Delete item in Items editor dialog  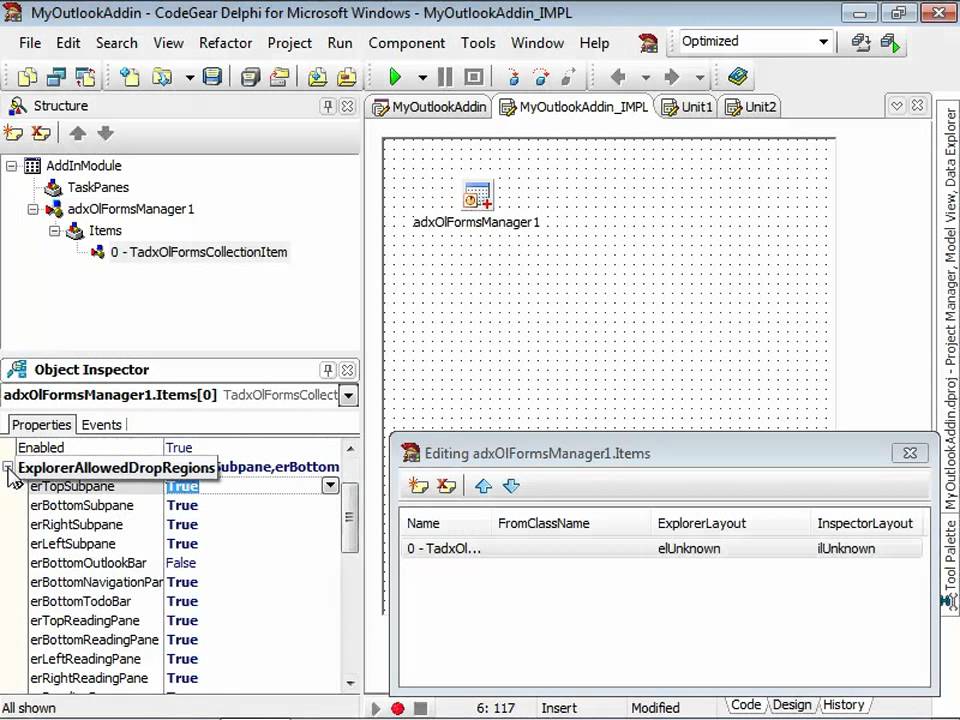coord(446,486)
